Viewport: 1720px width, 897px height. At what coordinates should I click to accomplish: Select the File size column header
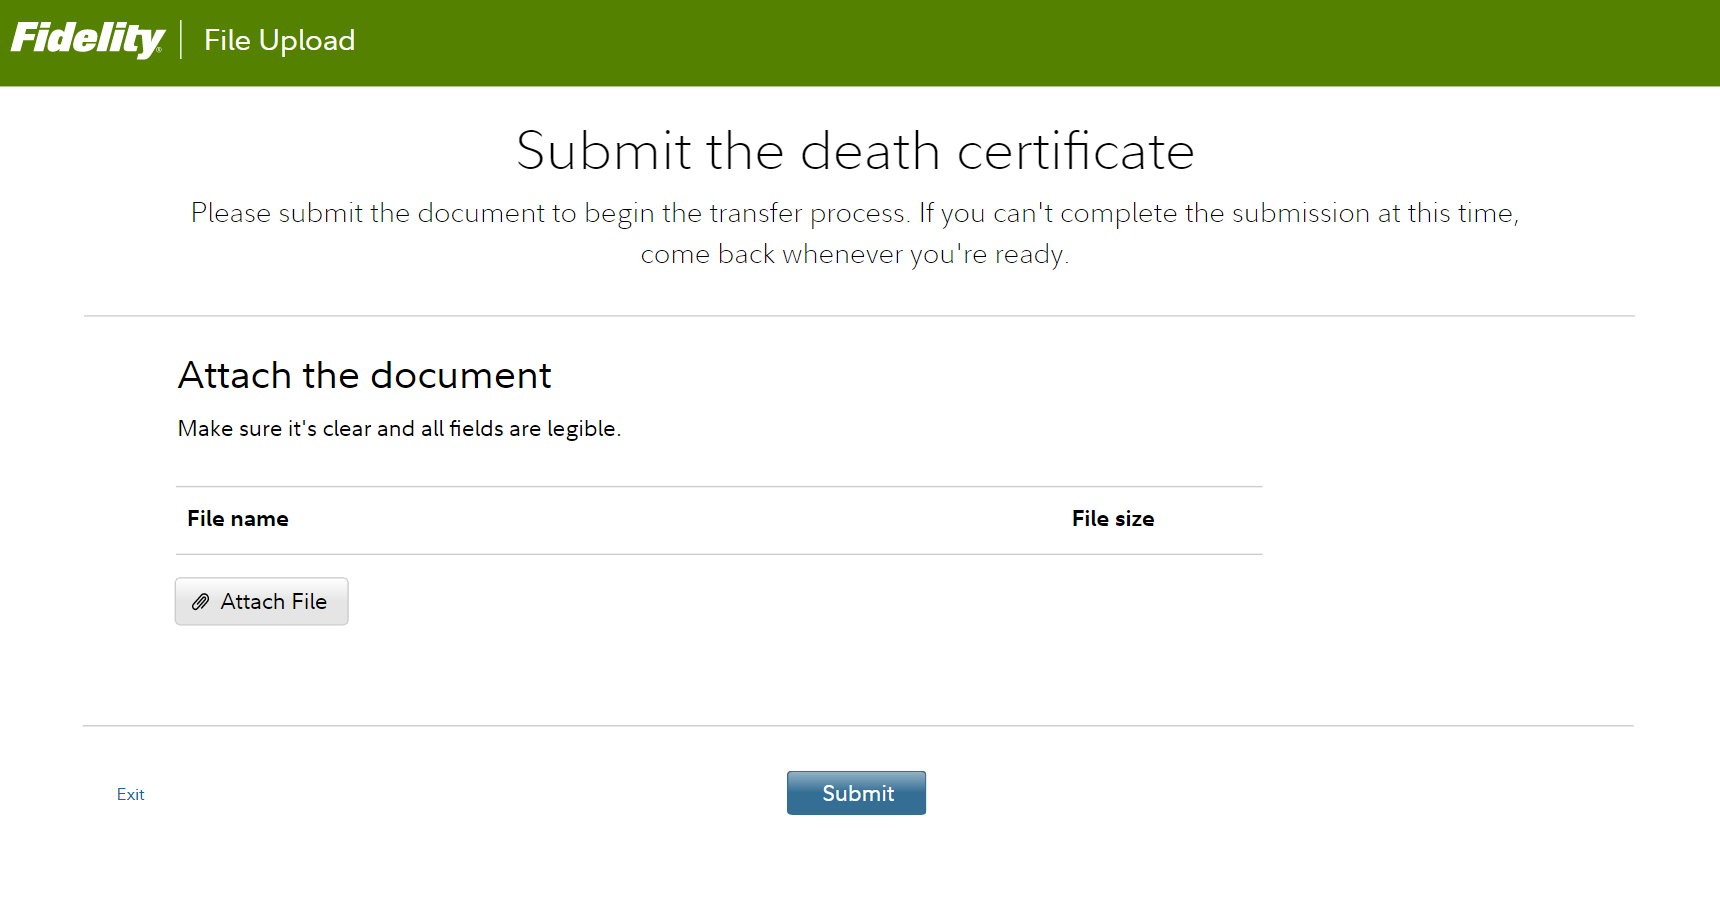coord(1112,519)
